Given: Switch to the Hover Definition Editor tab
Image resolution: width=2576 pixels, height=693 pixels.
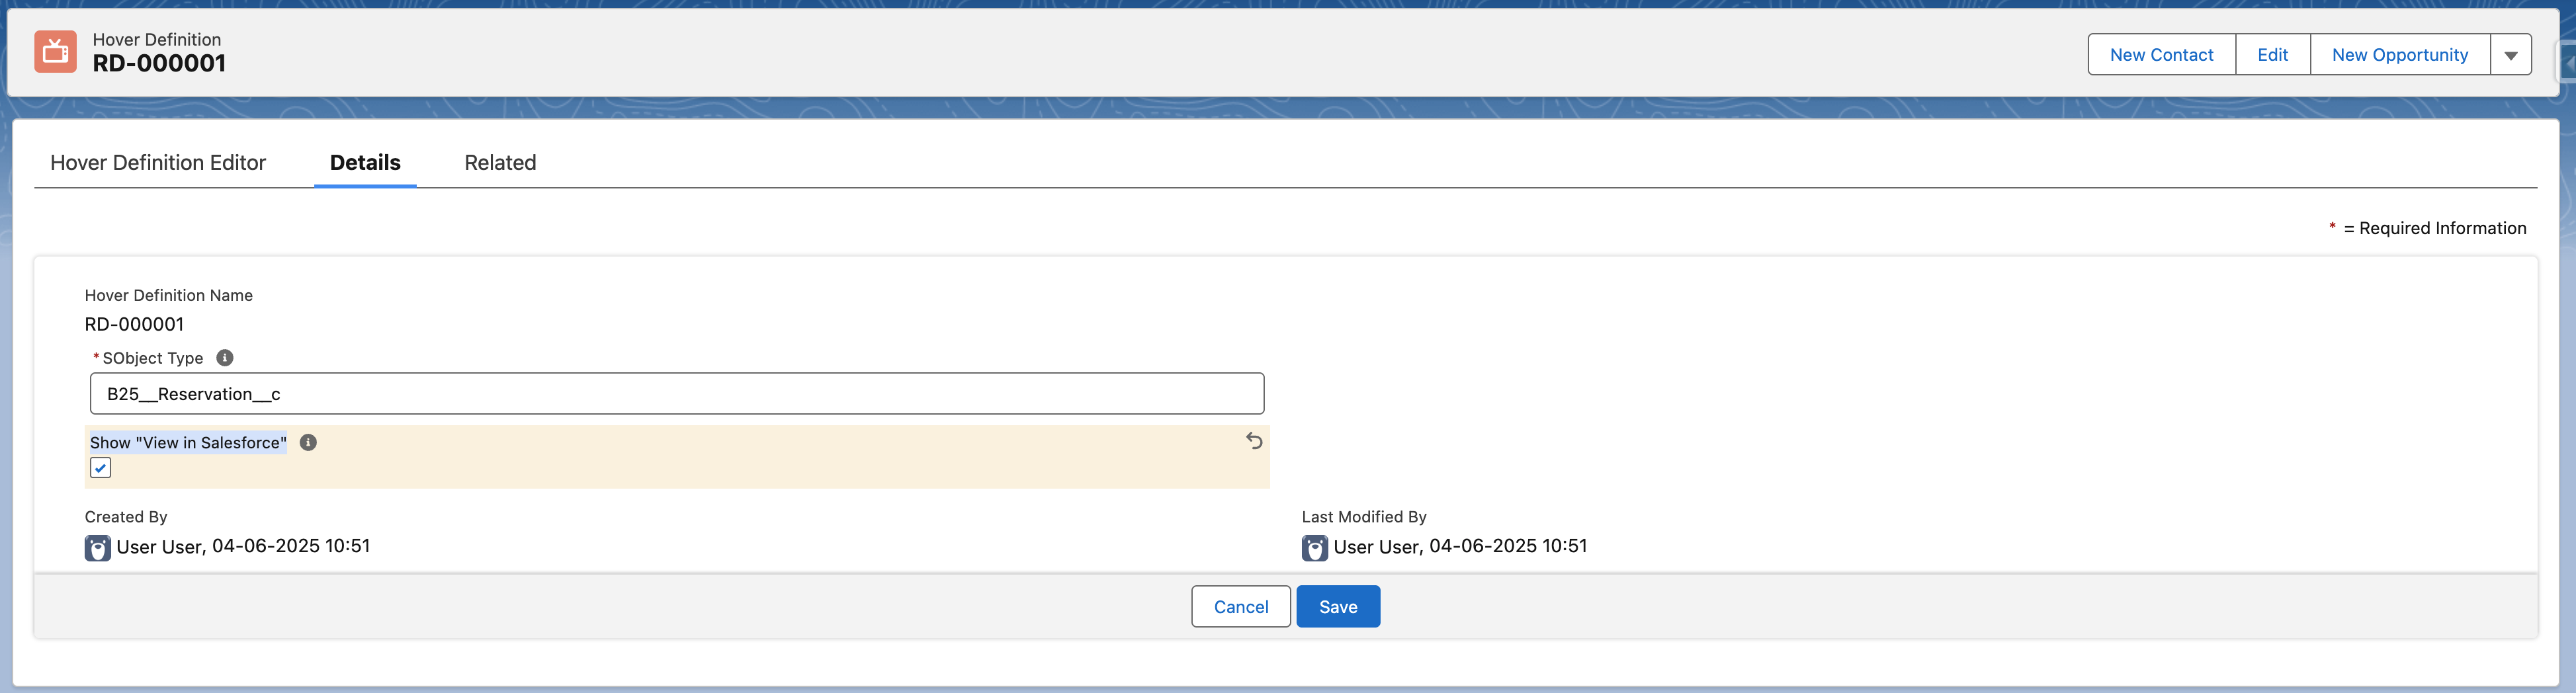Looking at the screenshot, I should coord(158,162).
